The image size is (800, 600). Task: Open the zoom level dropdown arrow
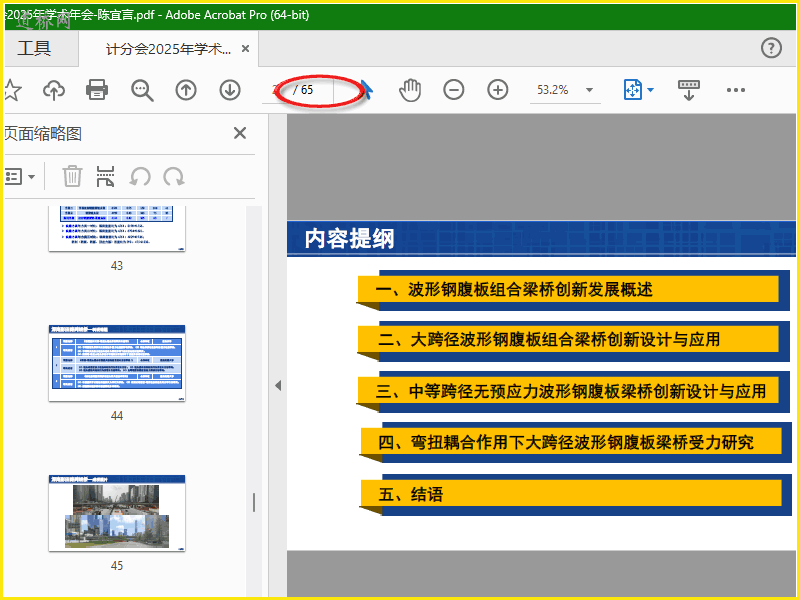tap(589, 90)
